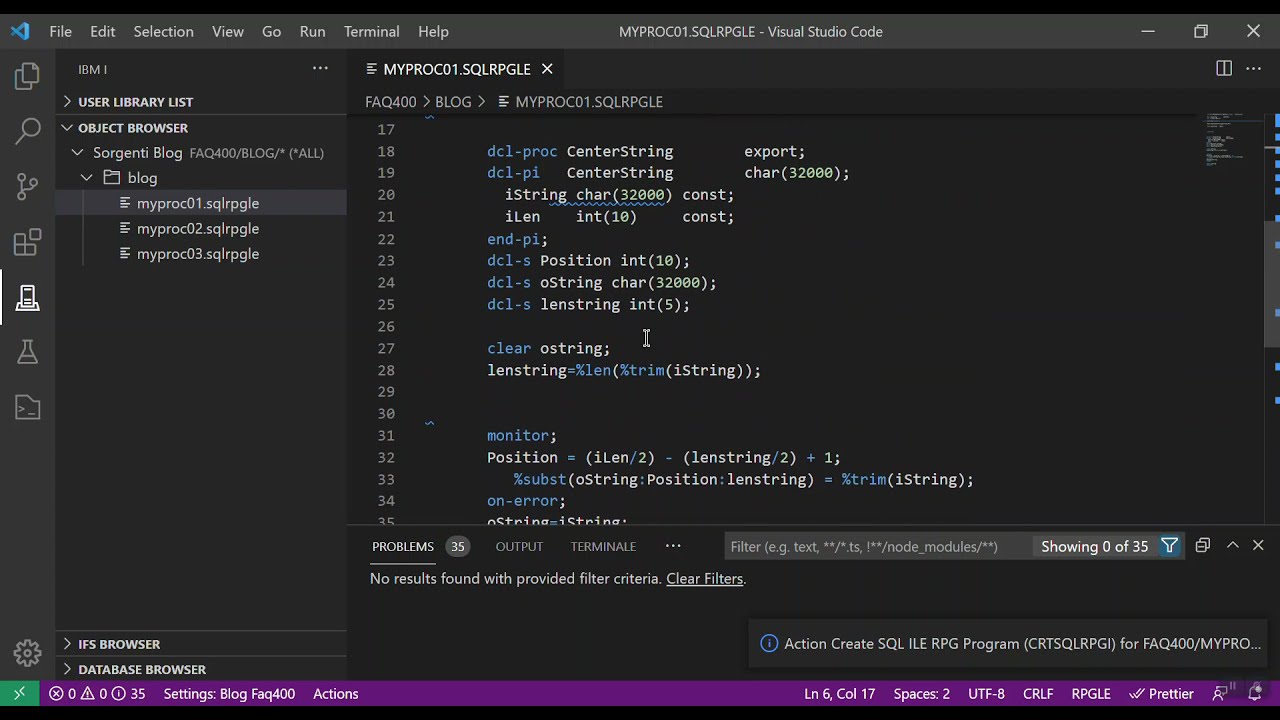Click the FAQ400 breadcrumb
Viewport: 1280px width, 720px height.
point(391,102)
